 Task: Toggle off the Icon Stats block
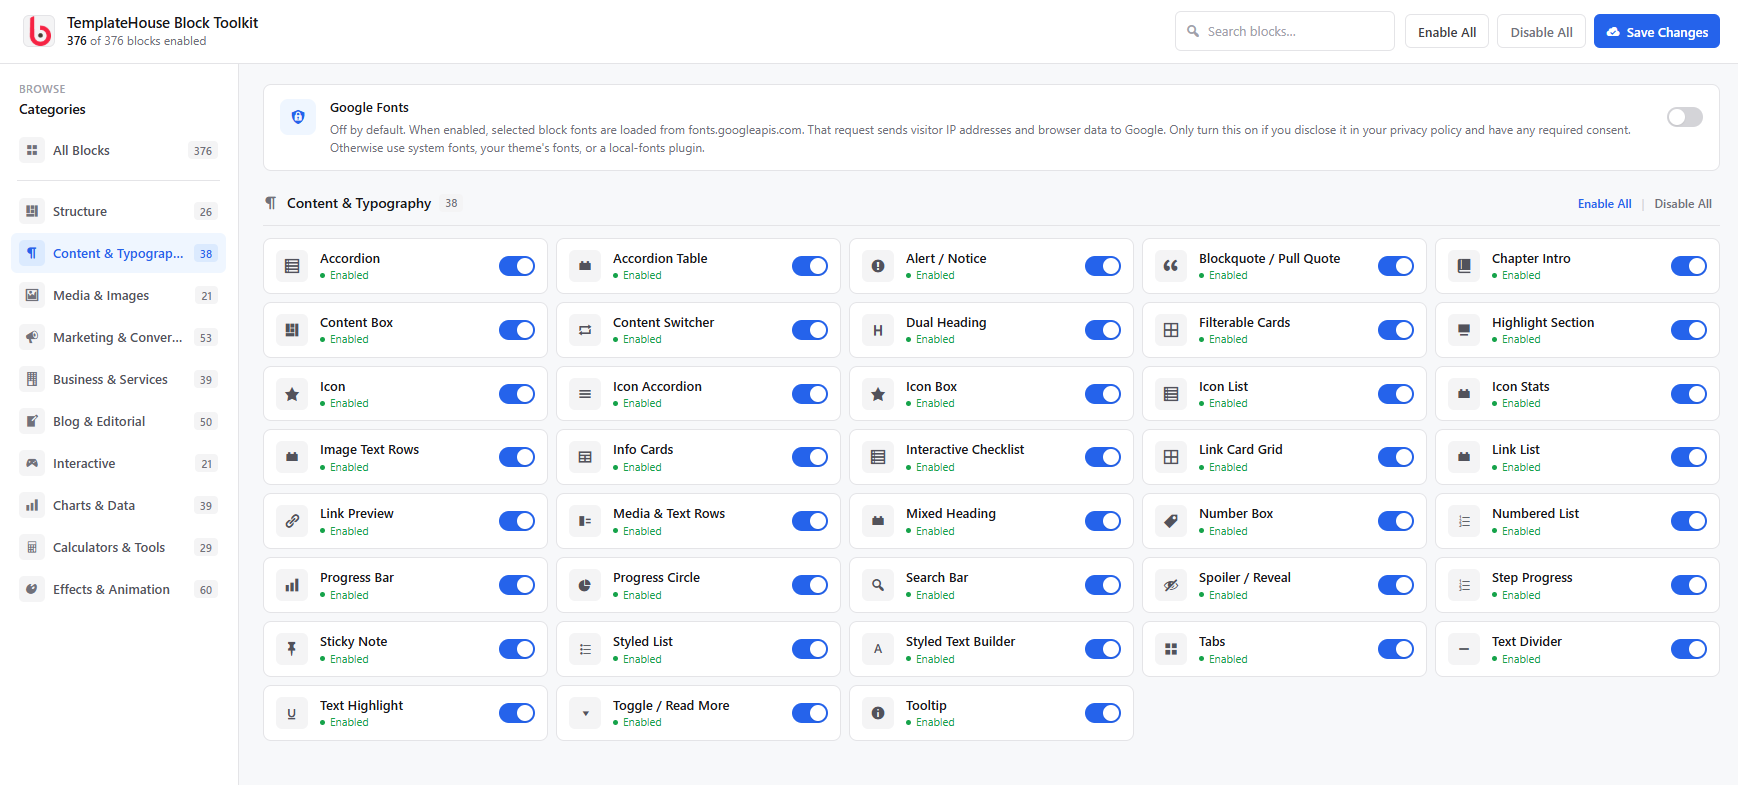pyautogui.click(x=1689, y=394)
